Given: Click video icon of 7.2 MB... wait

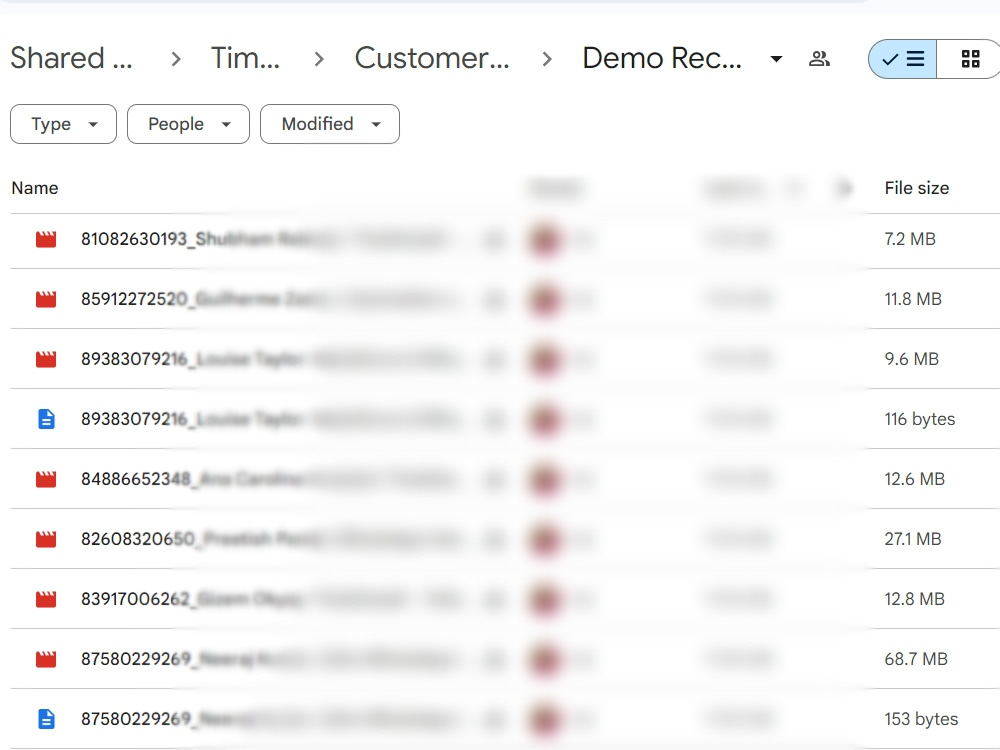Looking at the screenshot, I should coord(46,239).
